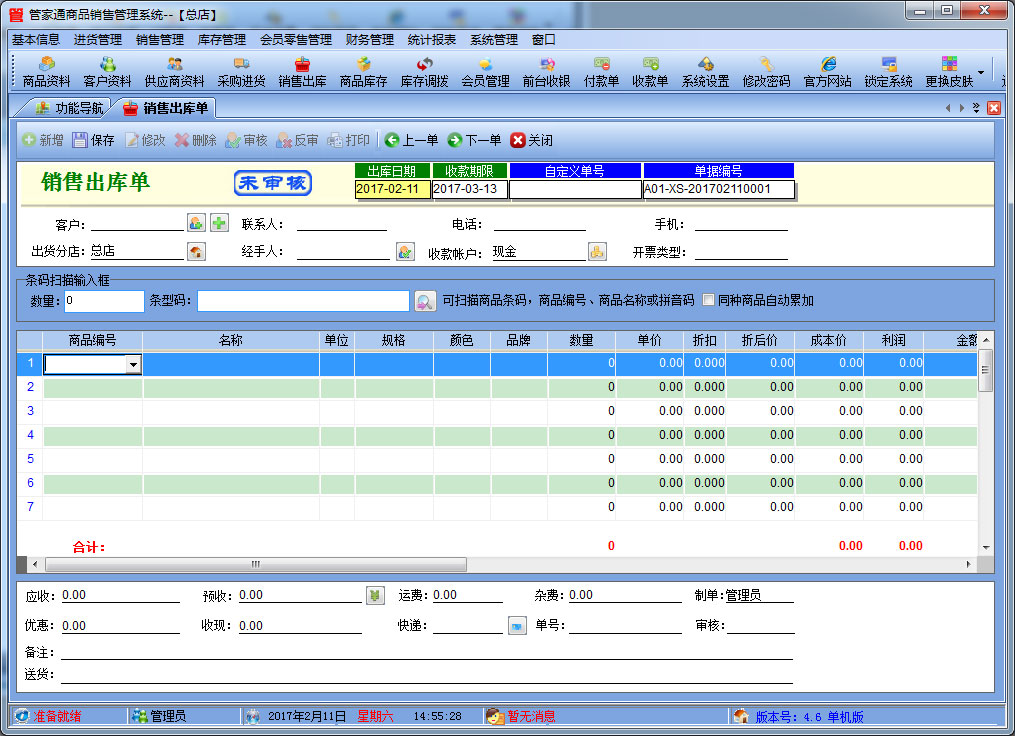Click the 出库日期 date field

(x=392, y=189)
